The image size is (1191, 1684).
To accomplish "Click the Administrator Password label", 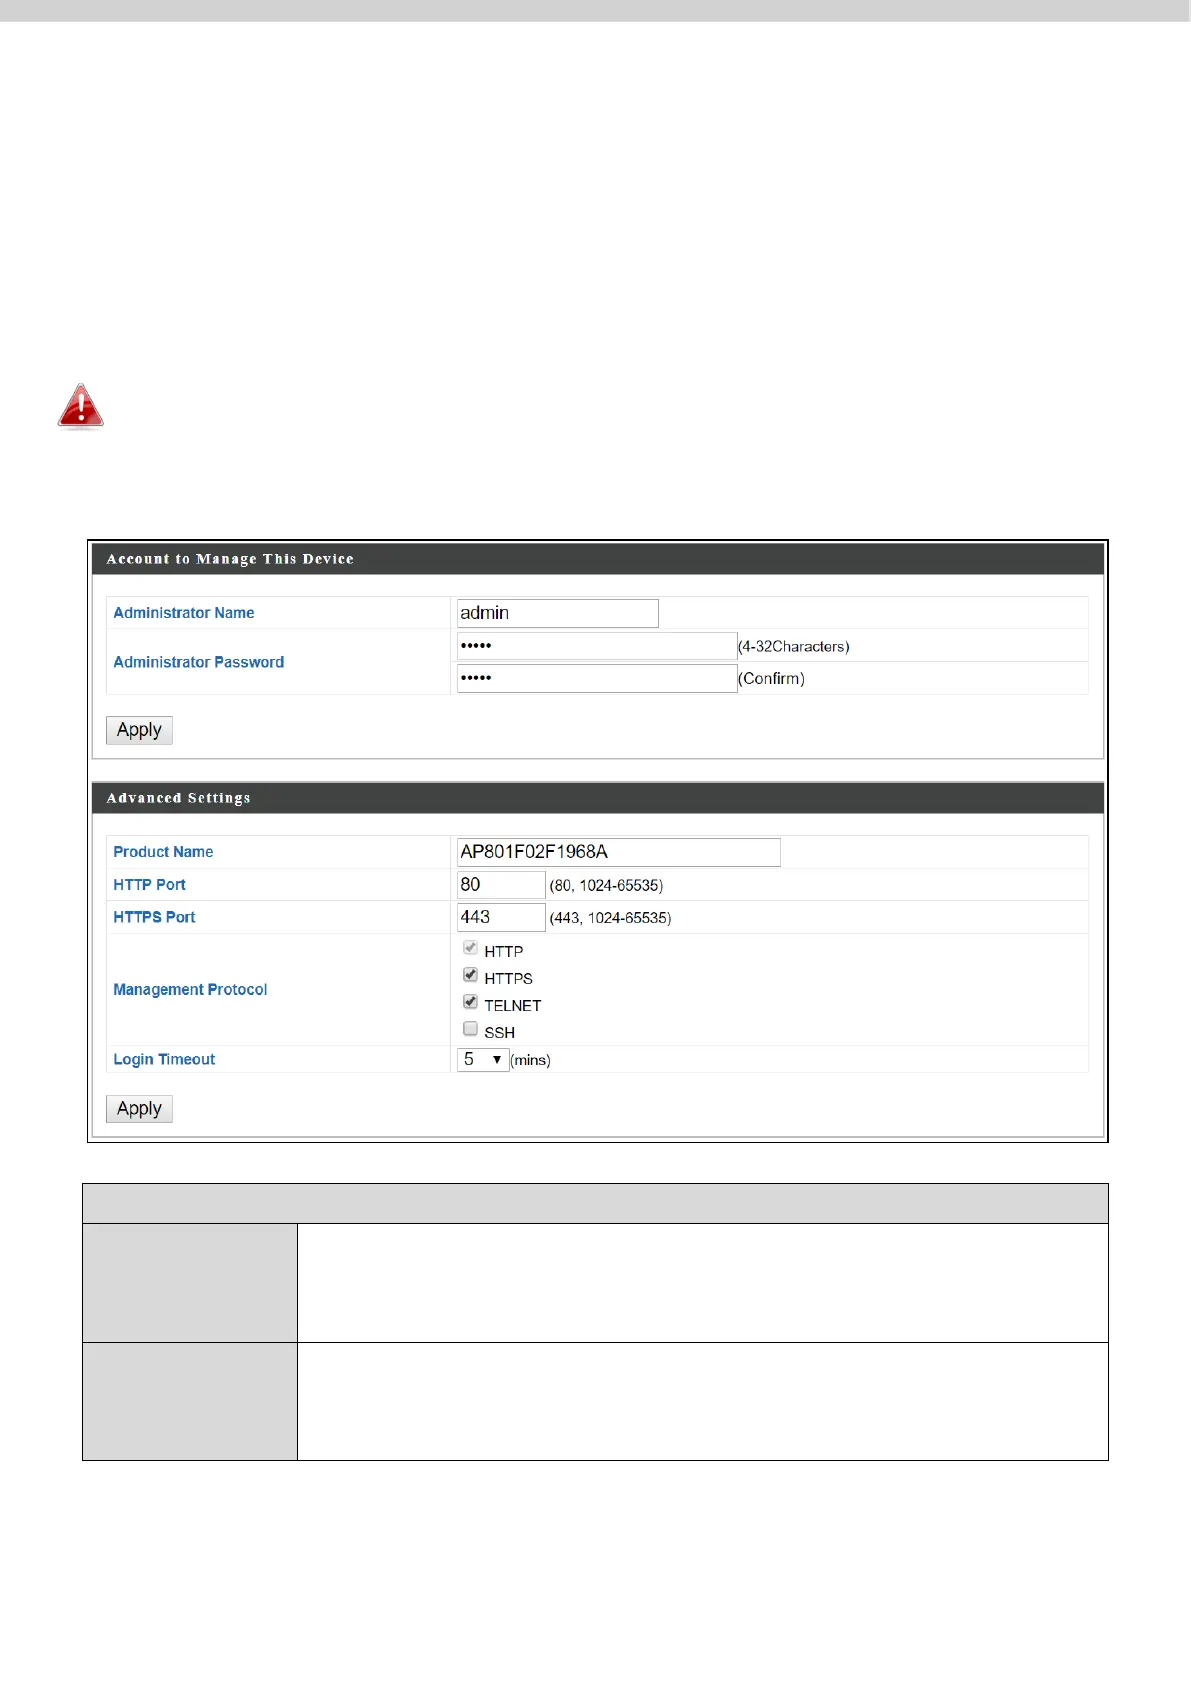I will click(199, 662).
